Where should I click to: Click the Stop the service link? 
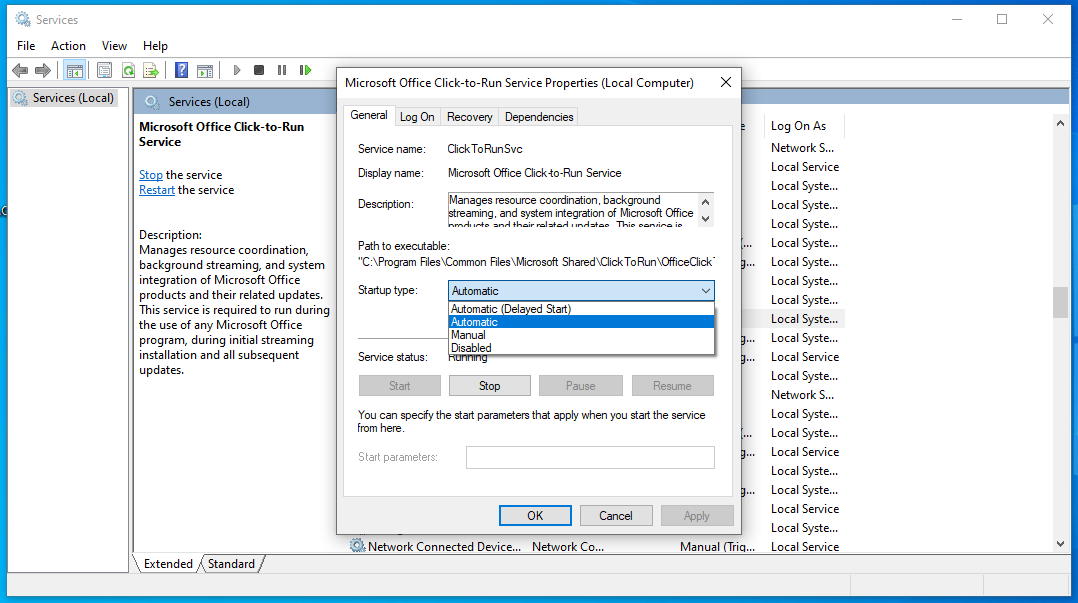pos(151,175)
